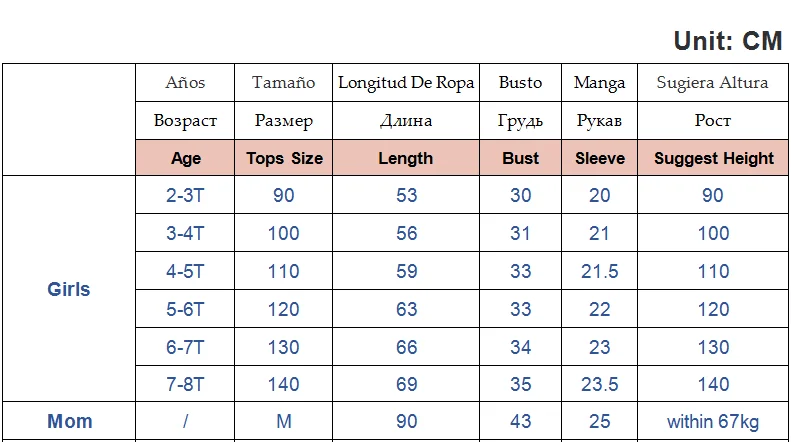Select the '23.5' sleeve value

pyautogui.click(x=600, y=383)
